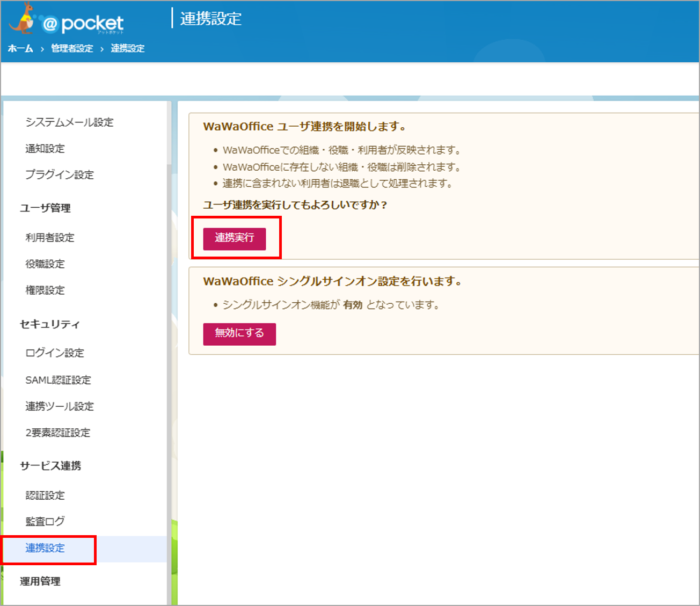Select 役職設定 sidebar item
The image size is (700, 606).
pos(45,264)
